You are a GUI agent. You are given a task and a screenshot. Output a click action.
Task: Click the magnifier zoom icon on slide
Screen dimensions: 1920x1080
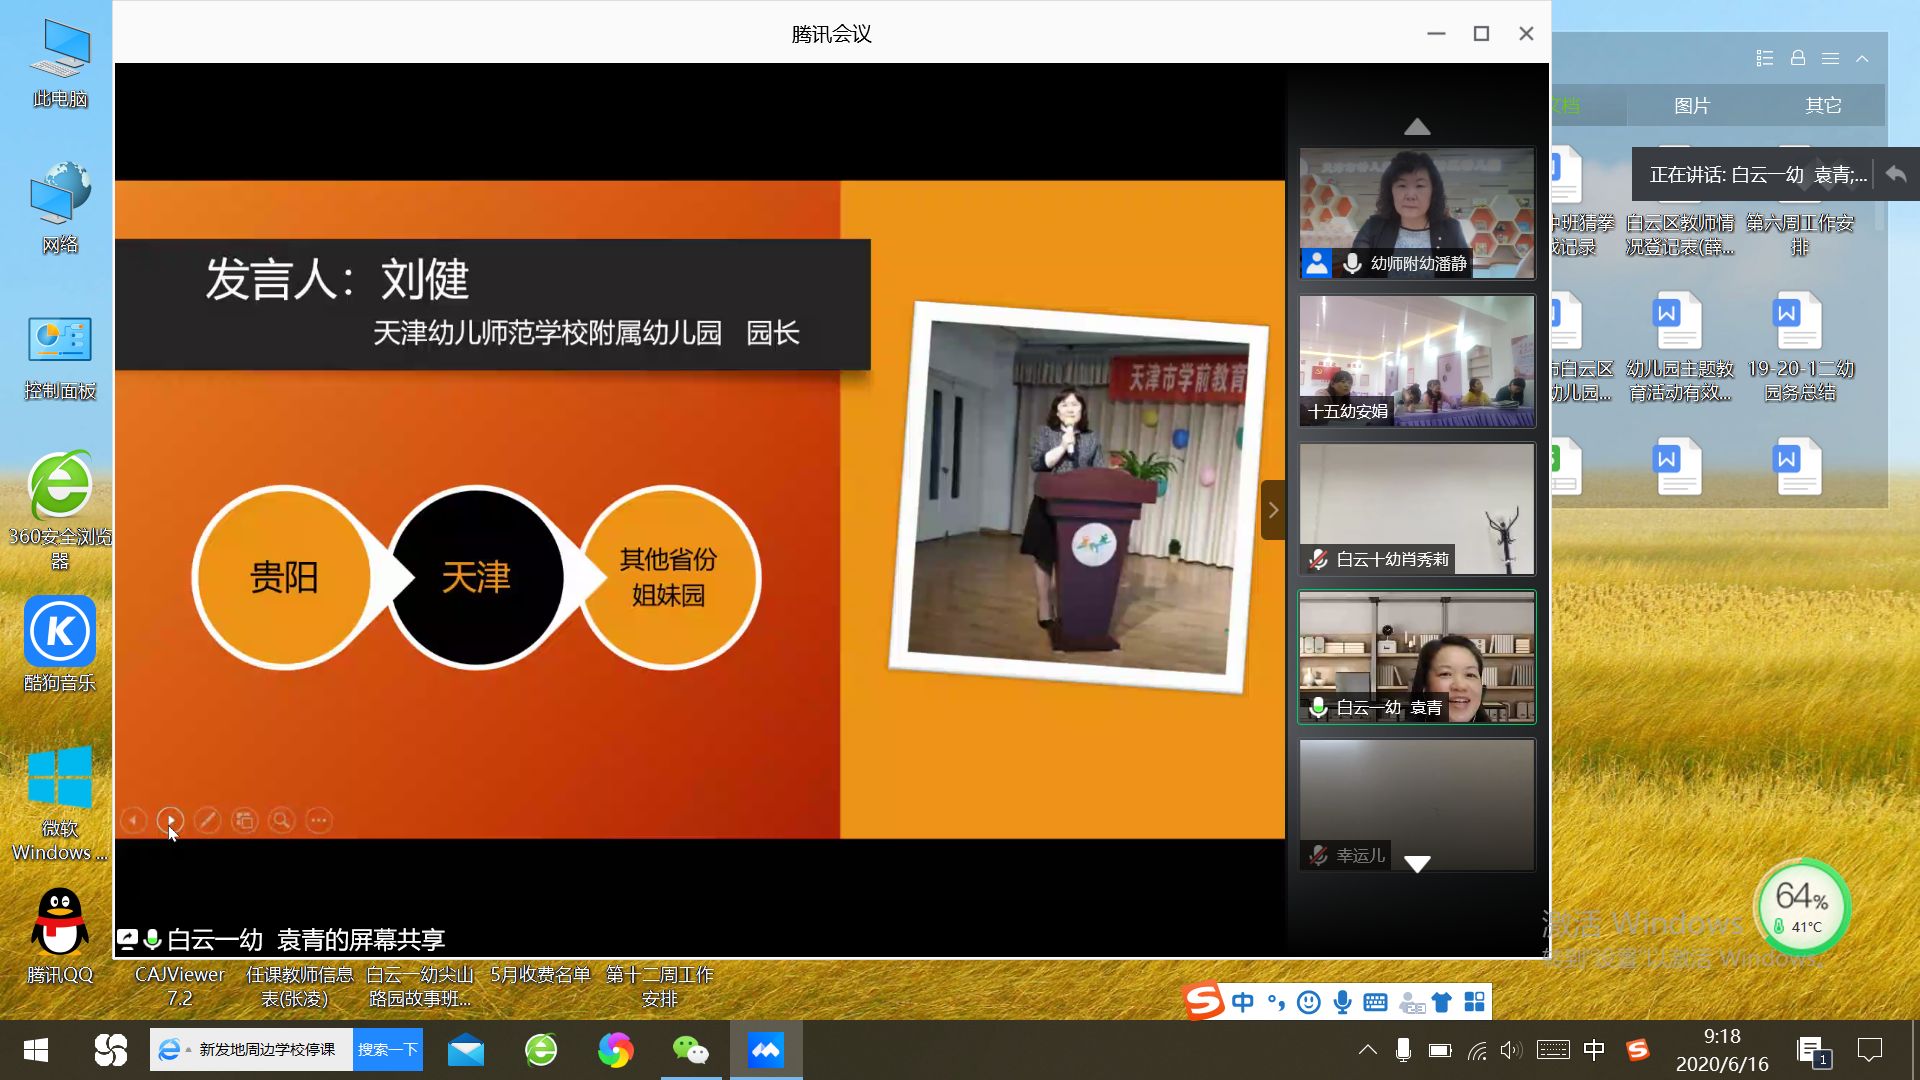coord(282,821)
